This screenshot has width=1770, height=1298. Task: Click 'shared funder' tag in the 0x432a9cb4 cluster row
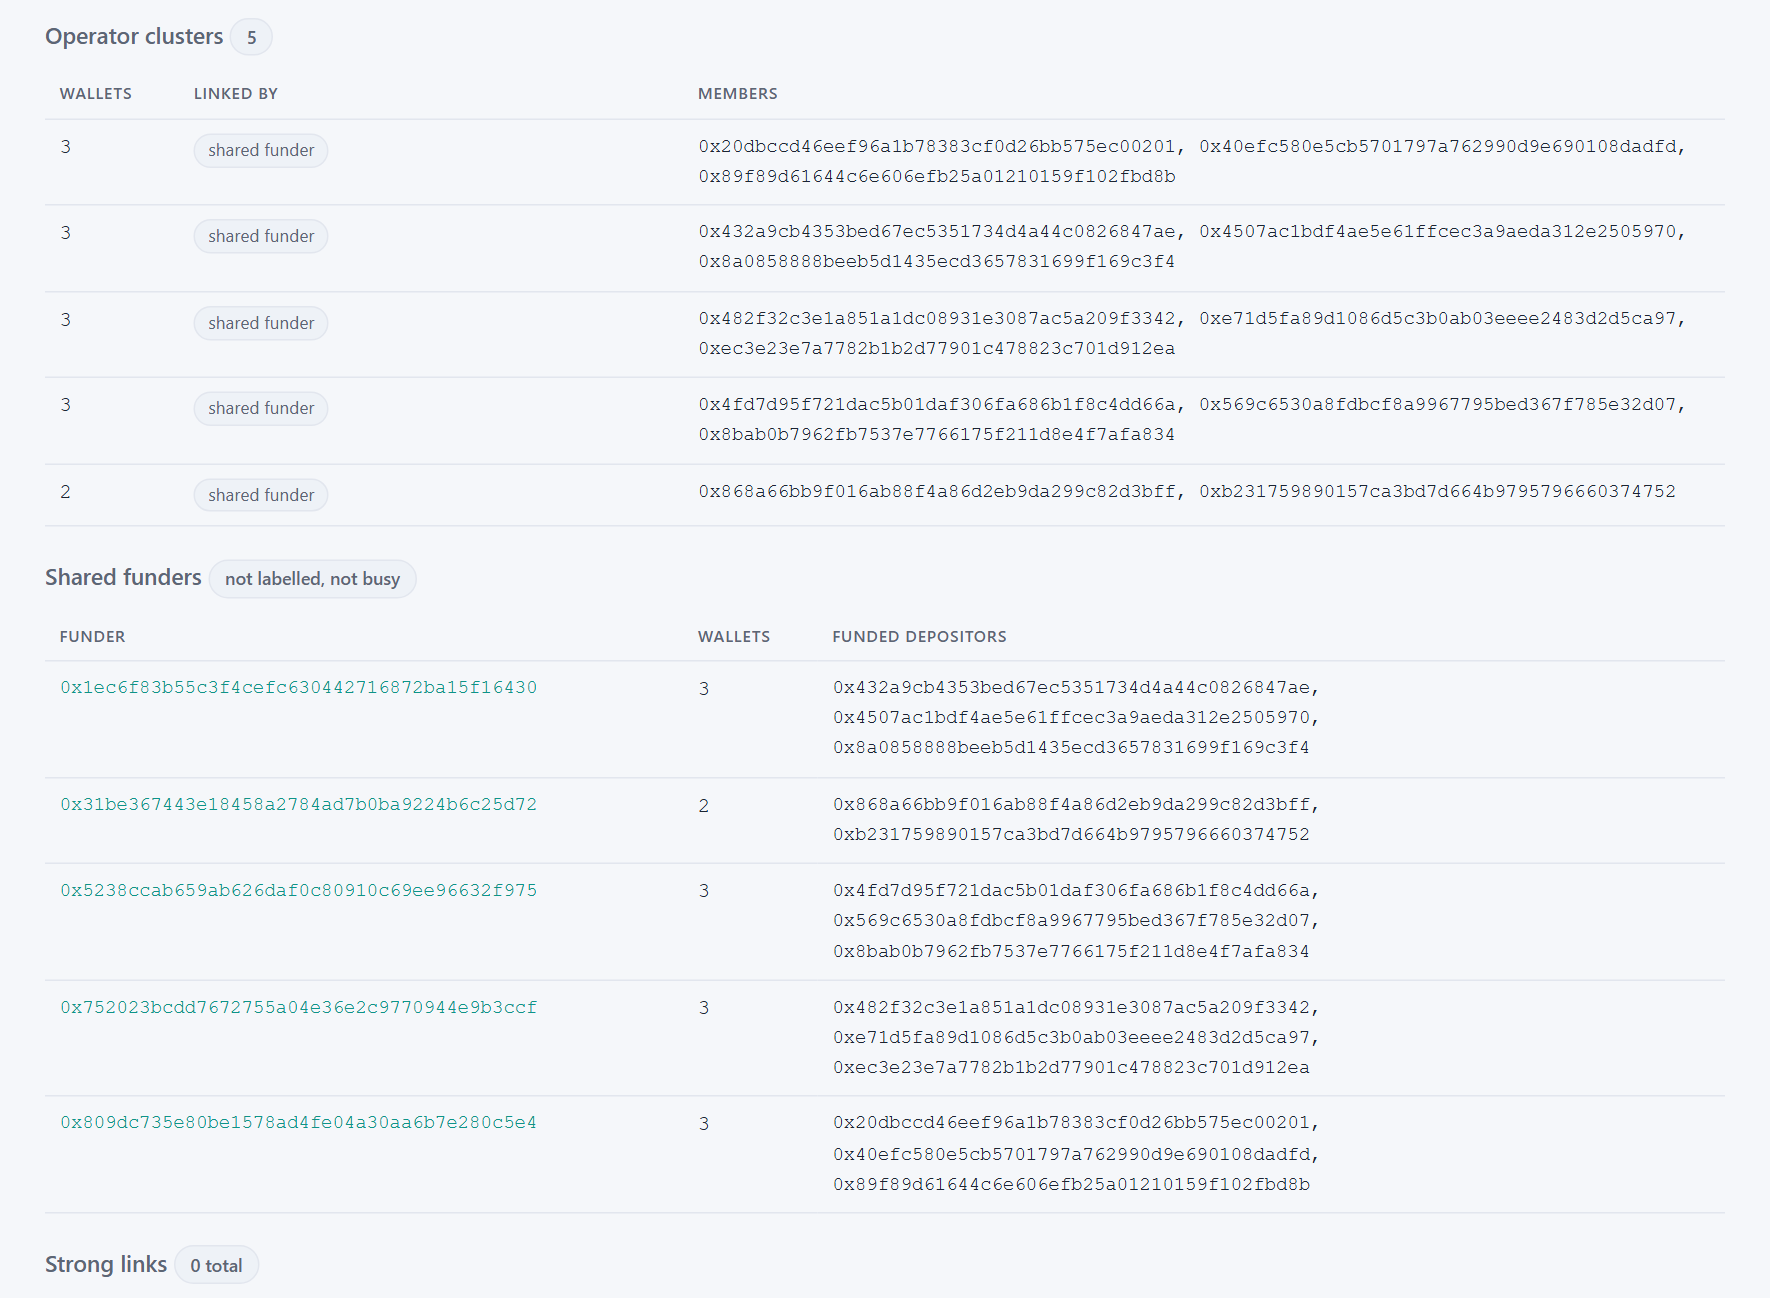(x=261, y=236)
